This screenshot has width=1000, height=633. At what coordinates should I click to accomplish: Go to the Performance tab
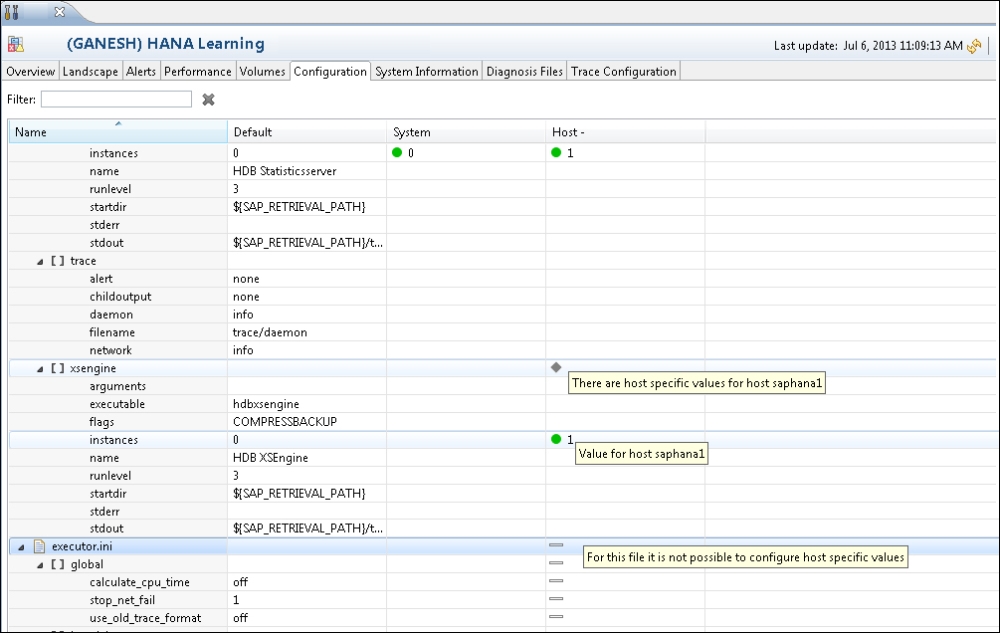coord(198,71)
